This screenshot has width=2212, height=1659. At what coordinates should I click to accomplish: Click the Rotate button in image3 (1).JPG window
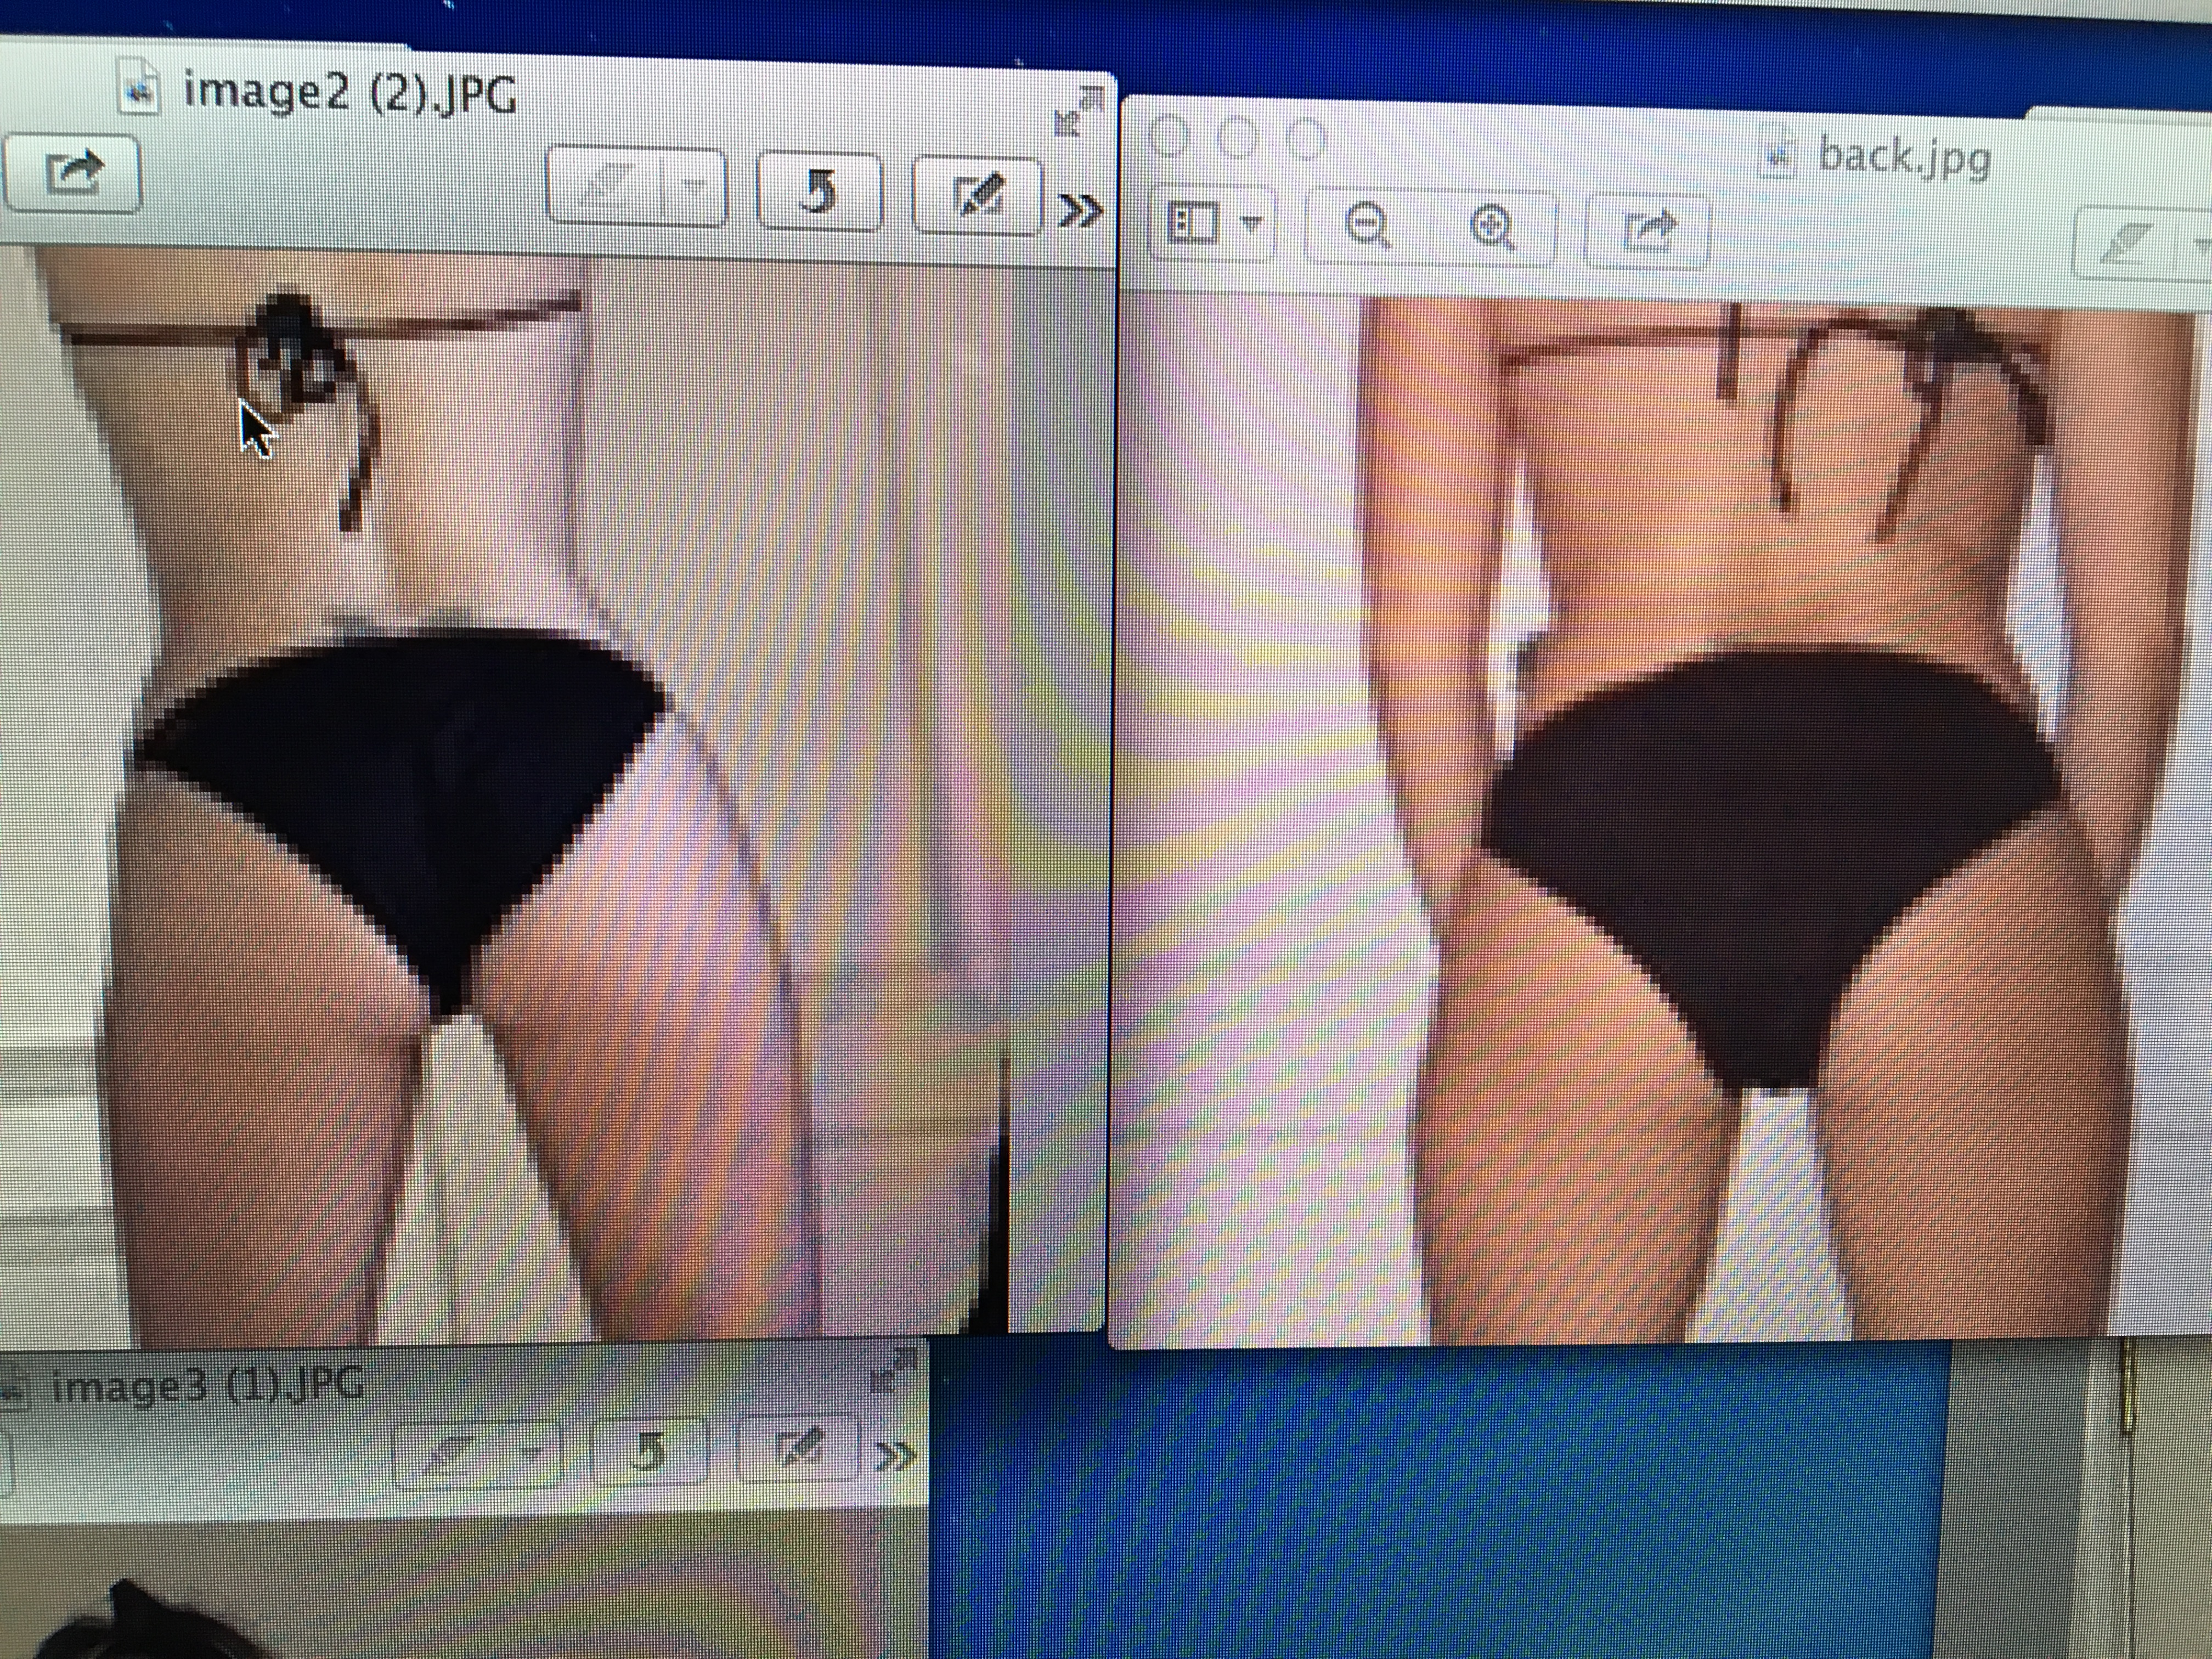[649, 1450]
